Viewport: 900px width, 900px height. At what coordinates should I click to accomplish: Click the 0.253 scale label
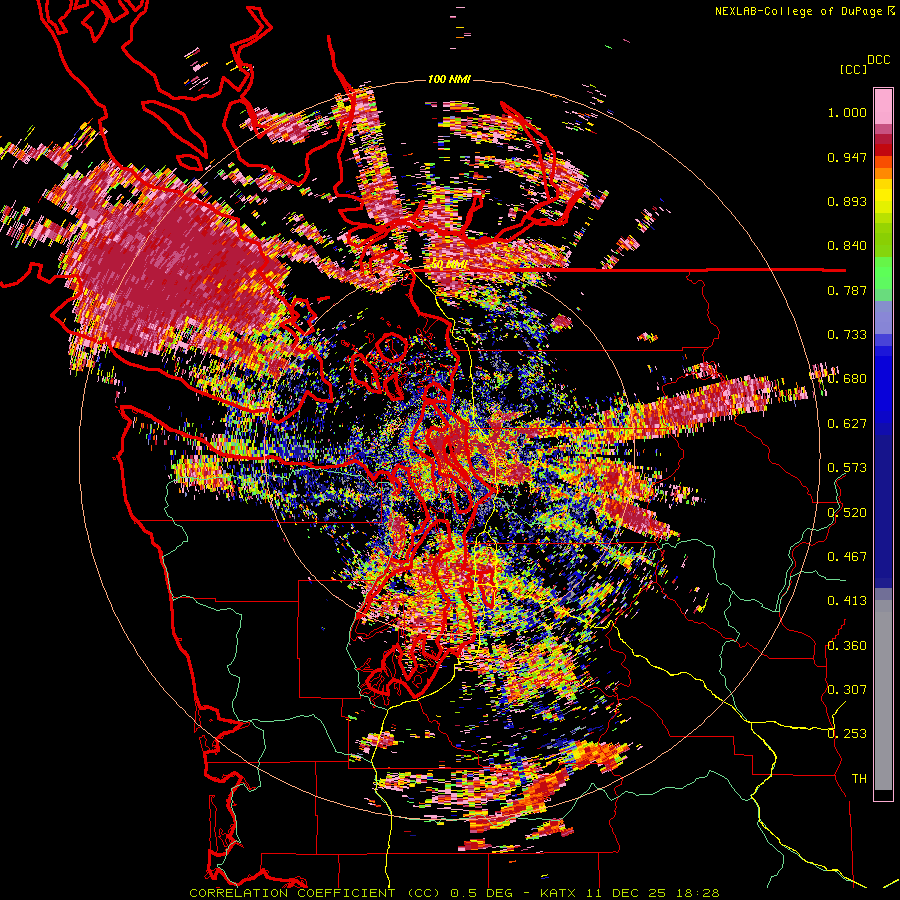(847, 734)
